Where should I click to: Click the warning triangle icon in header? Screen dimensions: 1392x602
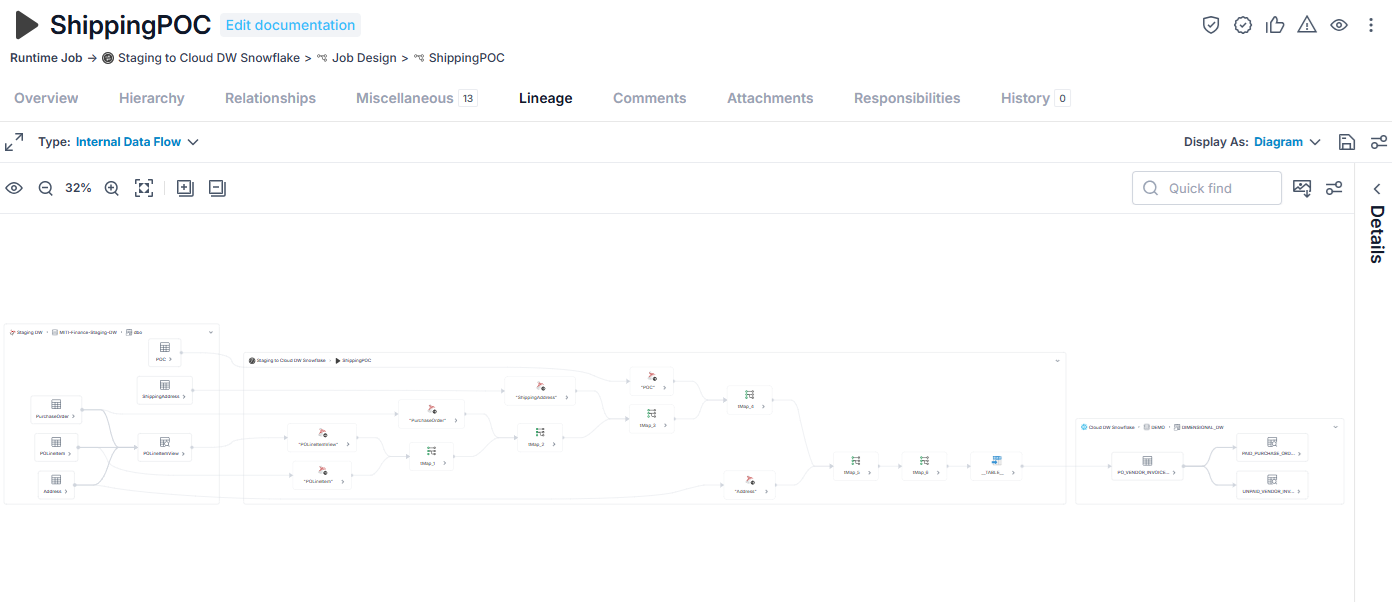pos(1307,25)
